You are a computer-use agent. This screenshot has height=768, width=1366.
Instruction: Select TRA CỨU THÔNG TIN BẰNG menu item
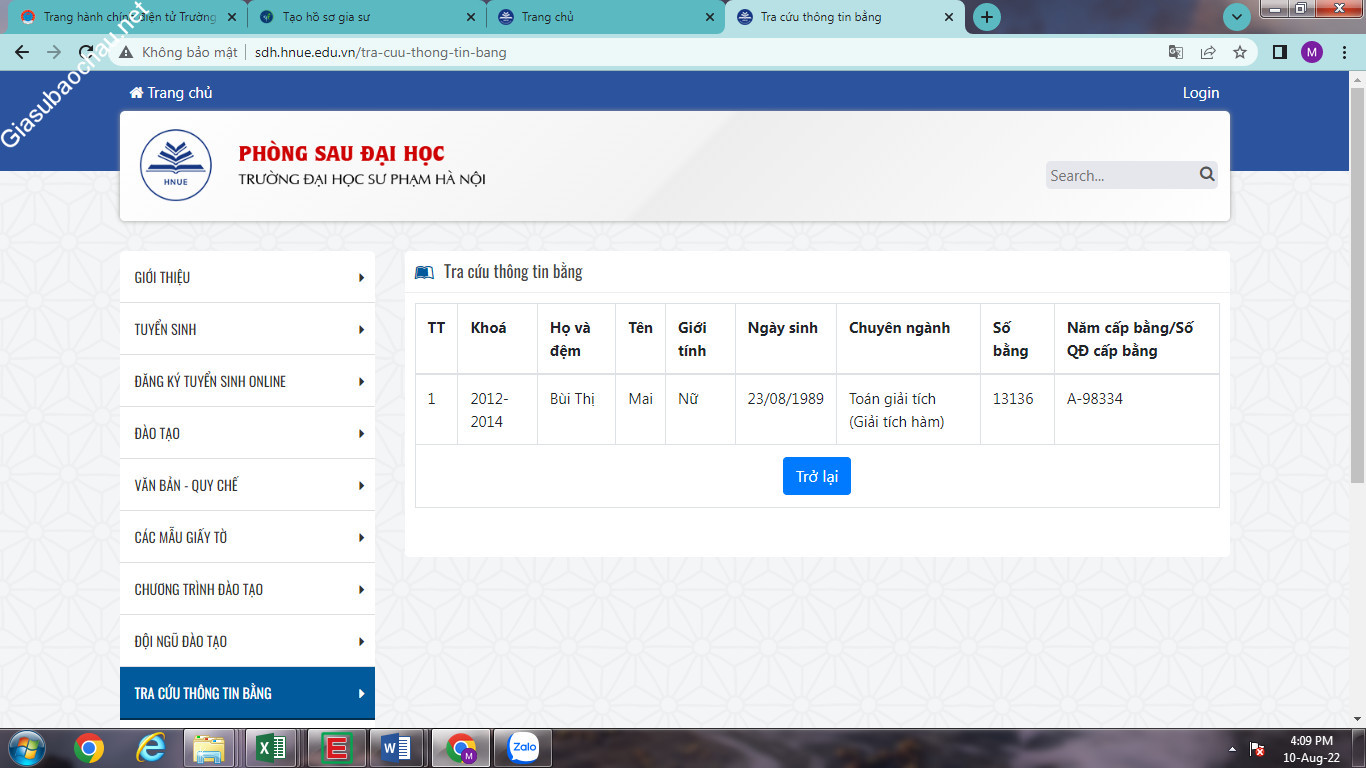(247, 693)
